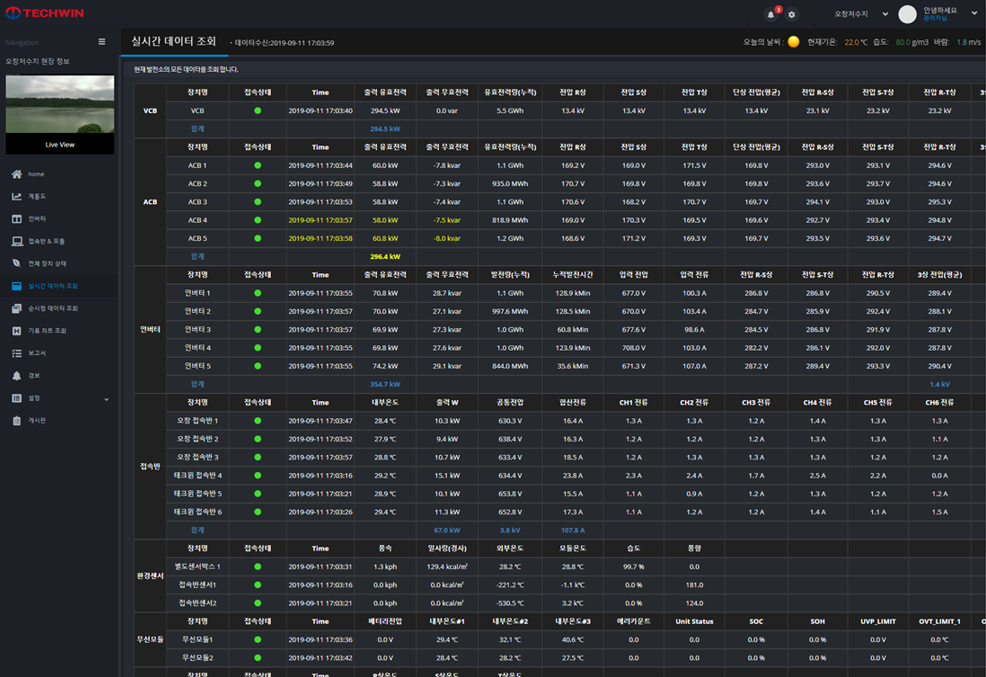This screenshot has width=986, height=677.
Task: Open 접속반 & 모듈 sidebar item
Action: 46,241
